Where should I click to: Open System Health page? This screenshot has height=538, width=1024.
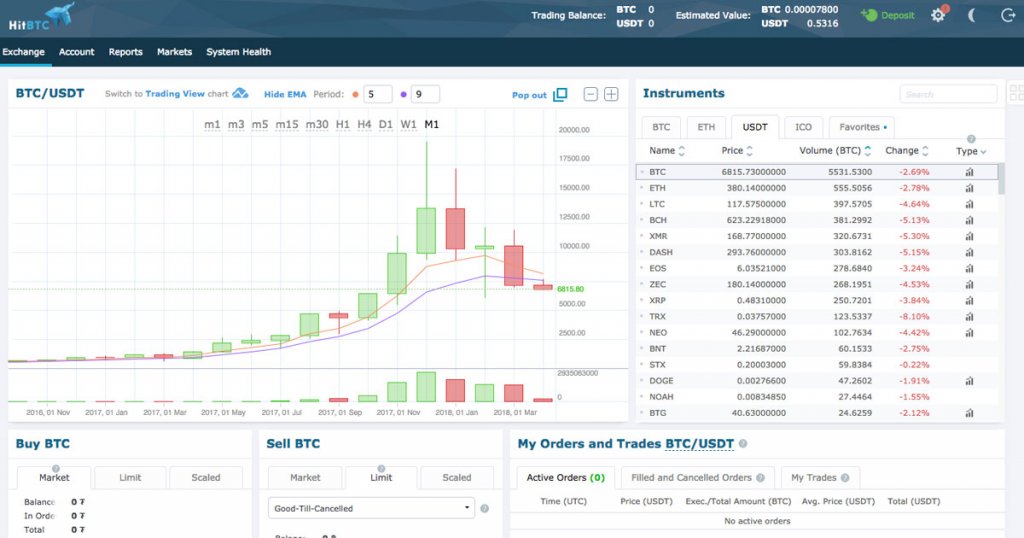coord(238,52)
